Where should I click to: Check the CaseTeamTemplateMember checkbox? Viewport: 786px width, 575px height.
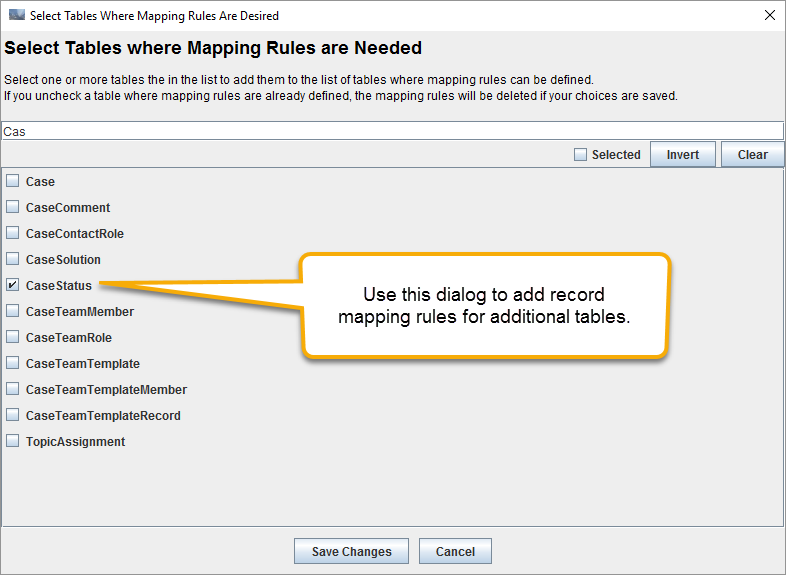coord(13,390)
